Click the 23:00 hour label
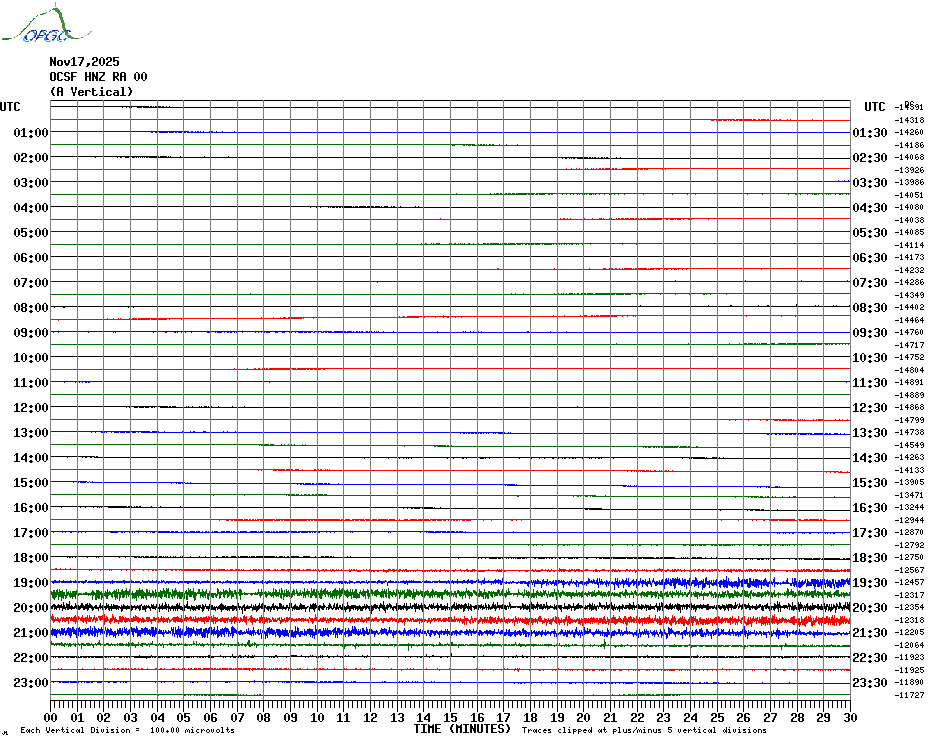This screenshot has width=930, height=744. point(31,683)
